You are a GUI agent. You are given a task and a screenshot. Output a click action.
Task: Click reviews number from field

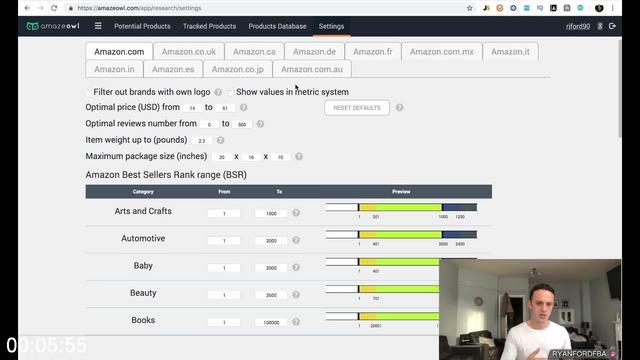click(209, 124)
